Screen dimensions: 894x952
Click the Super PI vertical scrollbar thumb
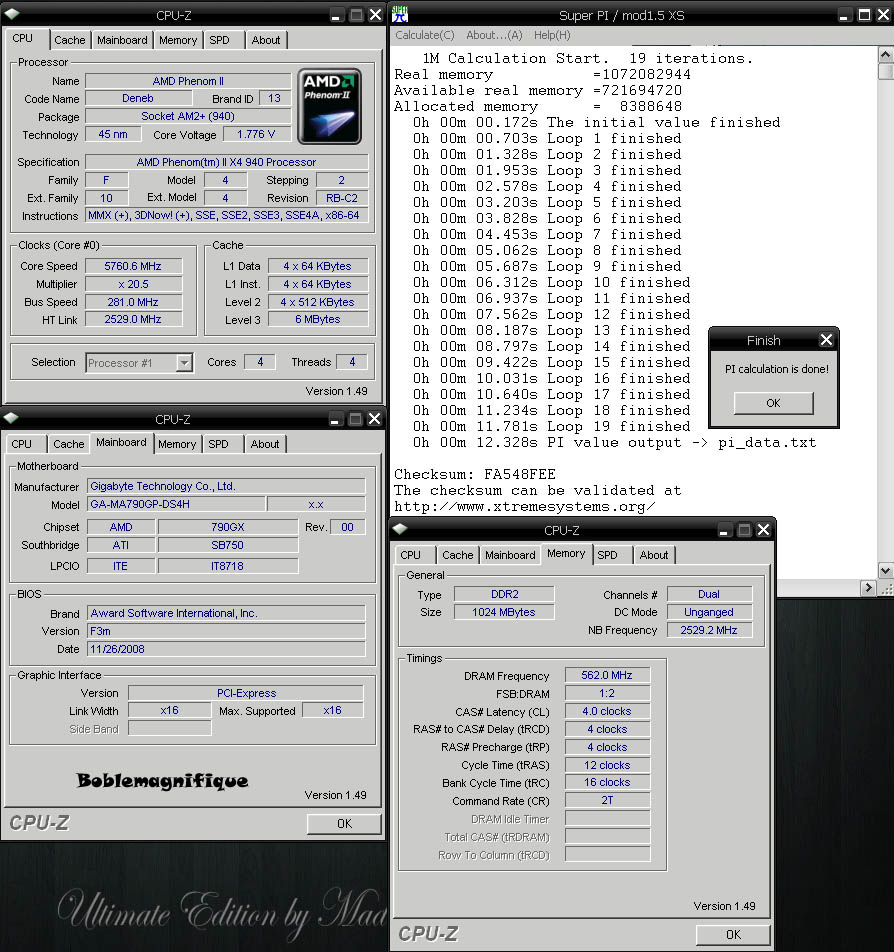point(885,72)
